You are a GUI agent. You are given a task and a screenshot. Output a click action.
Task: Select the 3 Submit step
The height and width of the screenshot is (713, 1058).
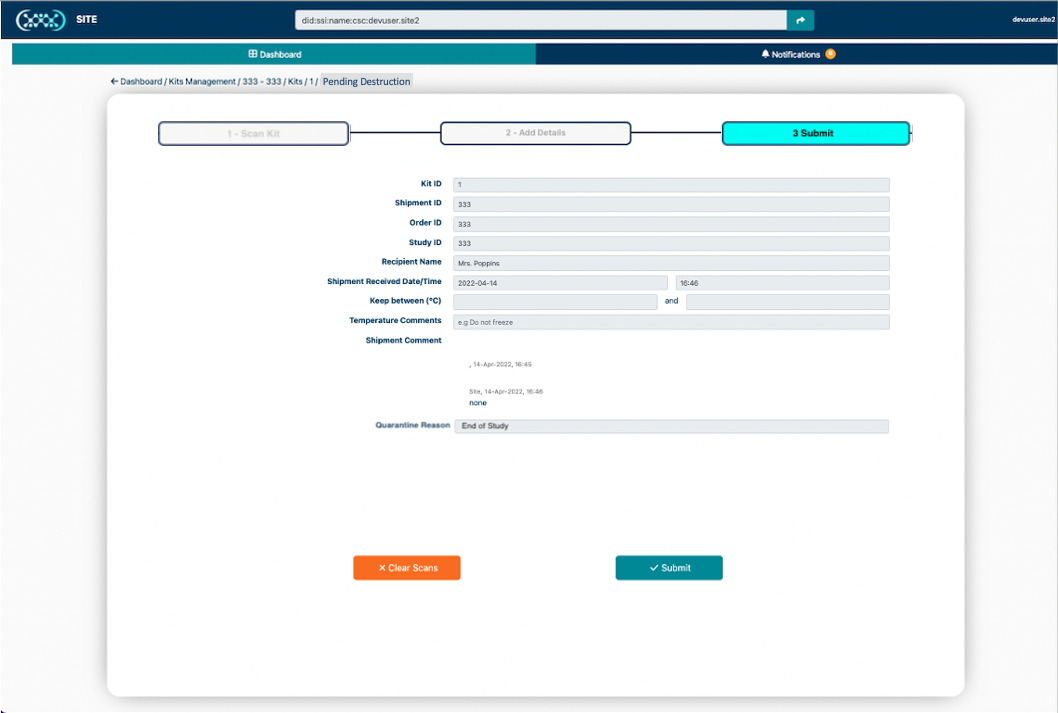816,133
